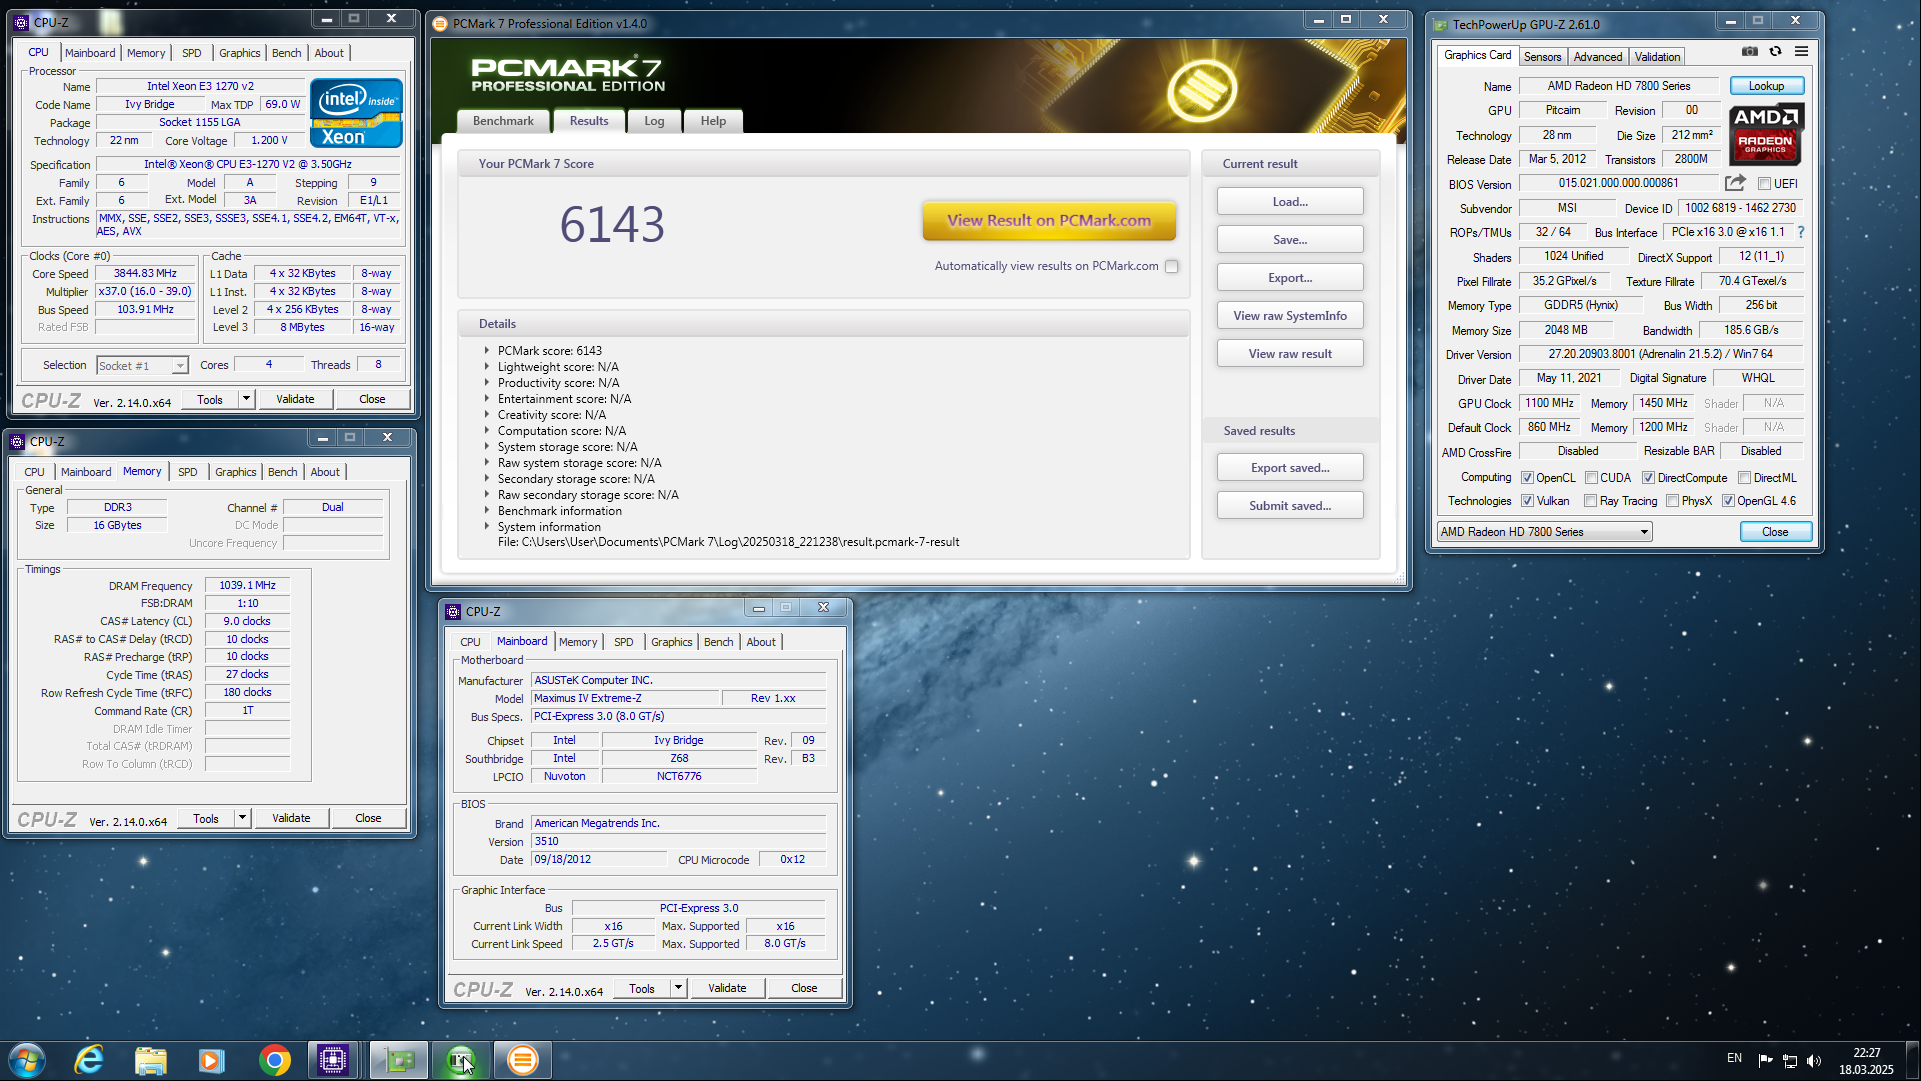This screenshot has width=1921, height=1081.
Task: Click the GPU-Z refresh icon
Action: pyautogui.click(x=1775, y=51)
